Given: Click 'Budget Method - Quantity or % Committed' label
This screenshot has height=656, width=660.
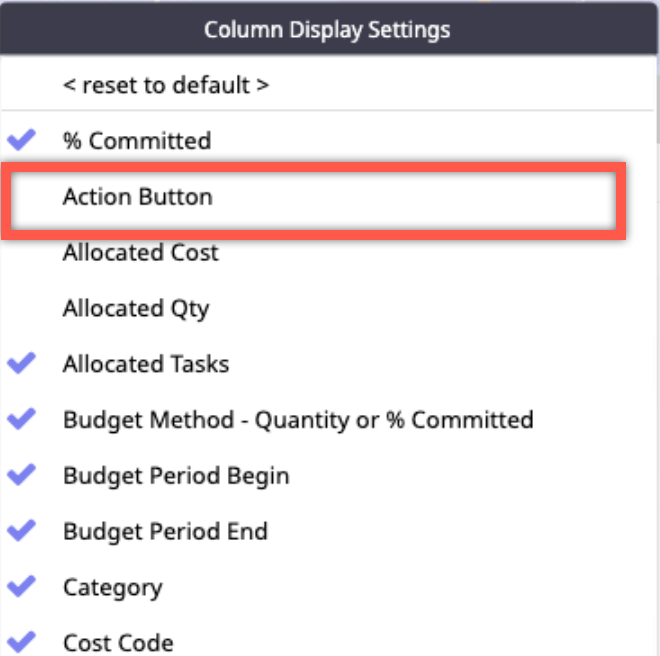Looking at the screenshot, I should point(298,420).
